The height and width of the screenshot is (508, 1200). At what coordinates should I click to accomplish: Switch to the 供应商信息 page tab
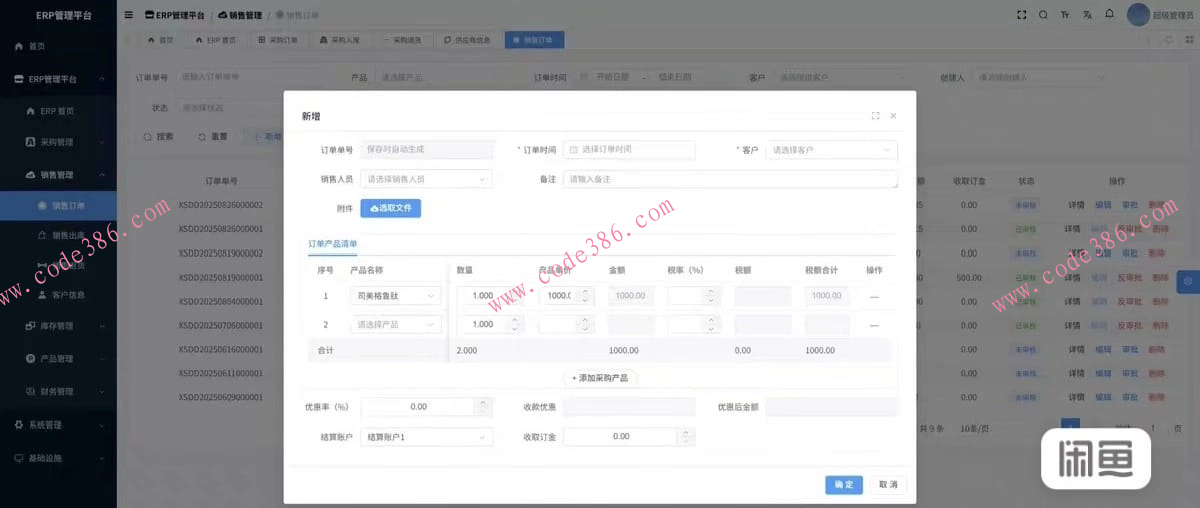pos(466,40)
